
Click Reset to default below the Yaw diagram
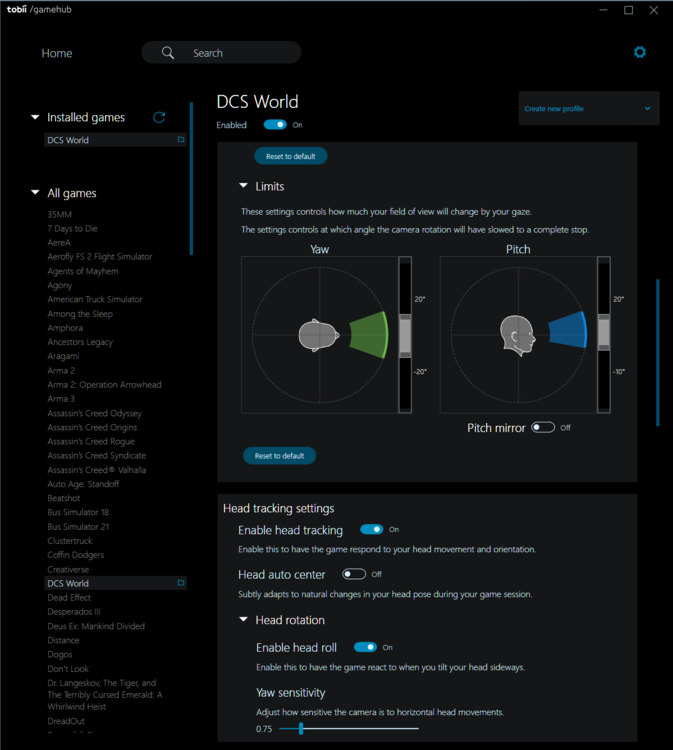(x=279, y=456)
